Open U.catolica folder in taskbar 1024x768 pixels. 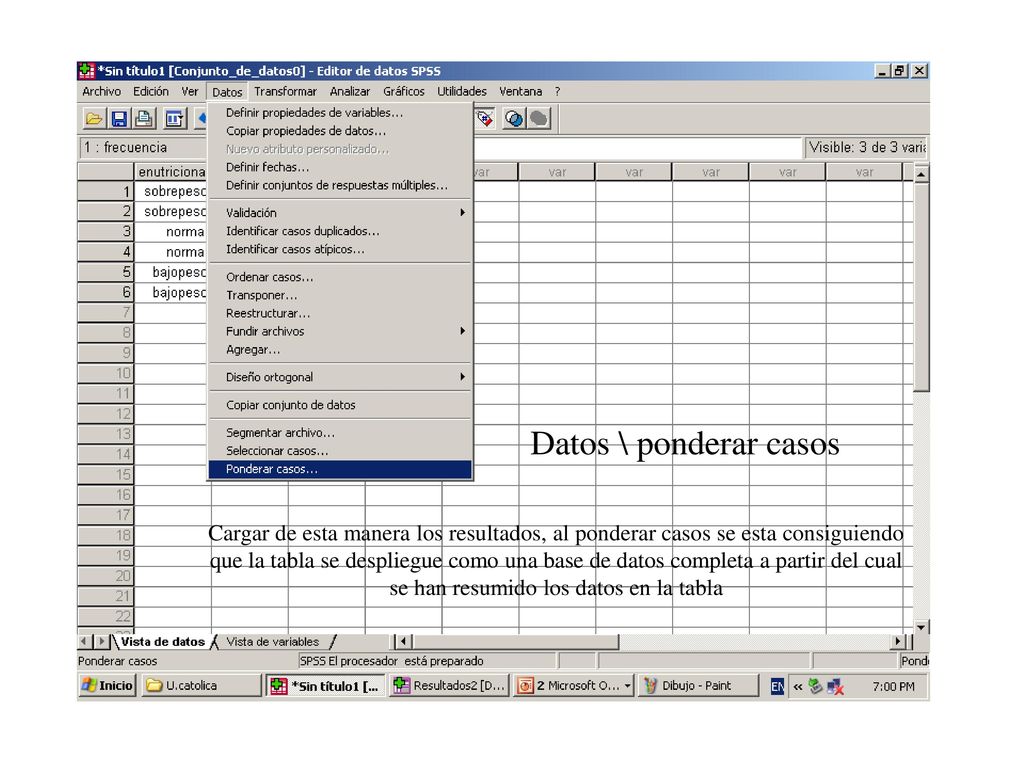click(x=202, y=686)
